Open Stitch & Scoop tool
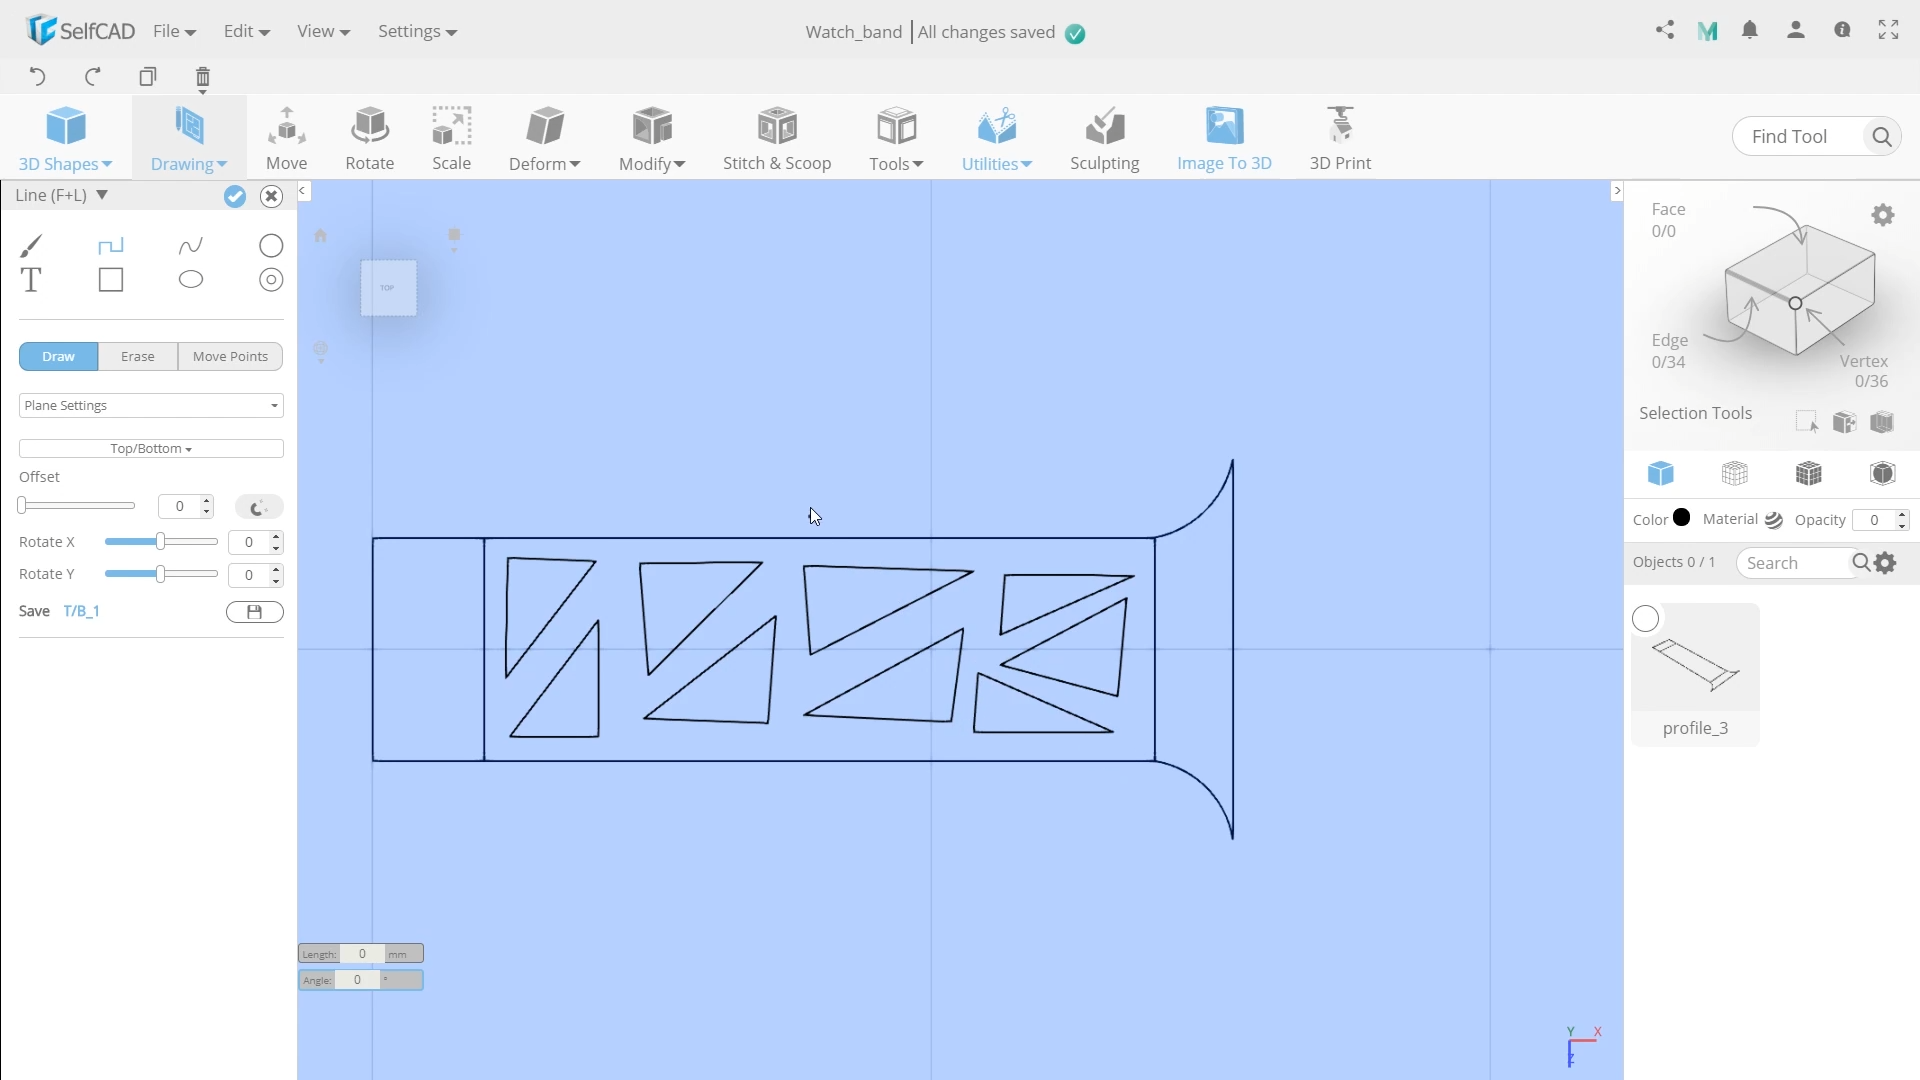Viewport: 1920px width, 1080px height. pyautogui.click(x=777, y=138)
